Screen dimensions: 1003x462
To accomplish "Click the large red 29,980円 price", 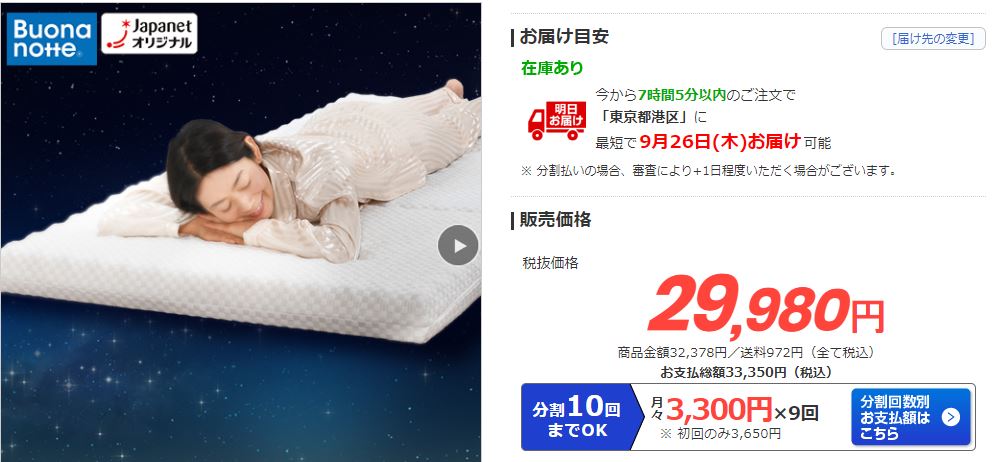I will [766, 311].
